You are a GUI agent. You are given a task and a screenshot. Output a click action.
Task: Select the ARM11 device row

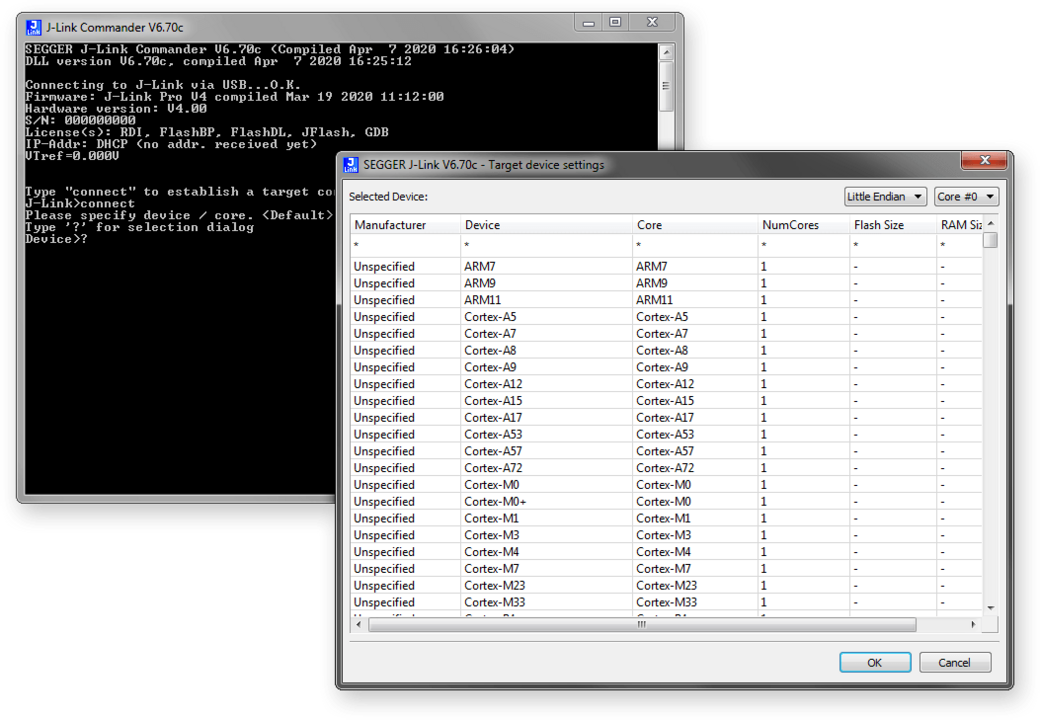[x=666, y=300]
